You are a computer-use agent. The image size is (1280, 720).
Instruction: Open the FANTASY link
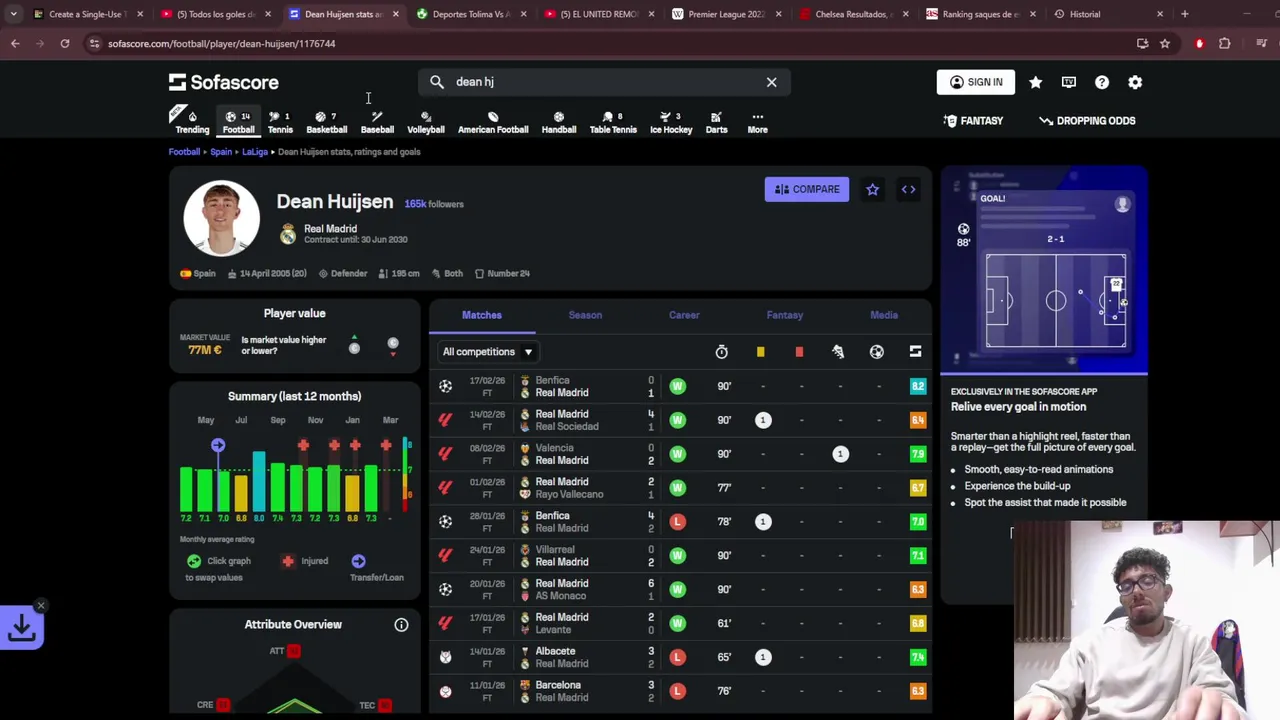[x=973, y=120]
